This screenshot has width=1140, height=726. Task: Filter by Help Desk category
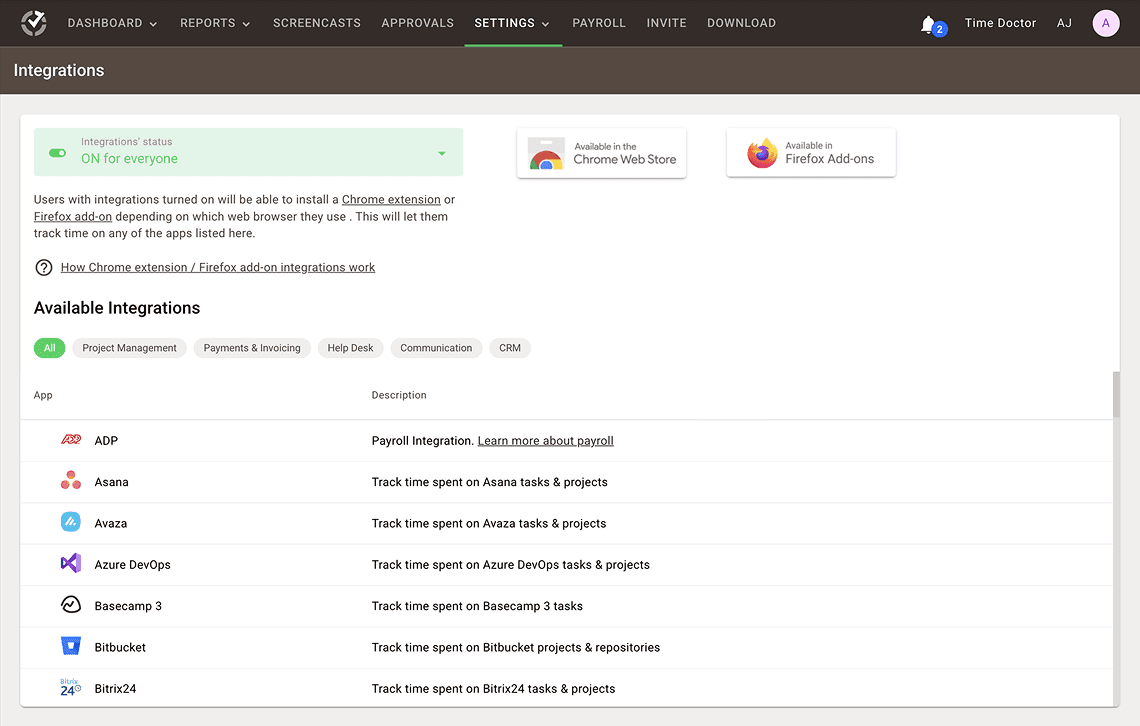pos(350,348)
